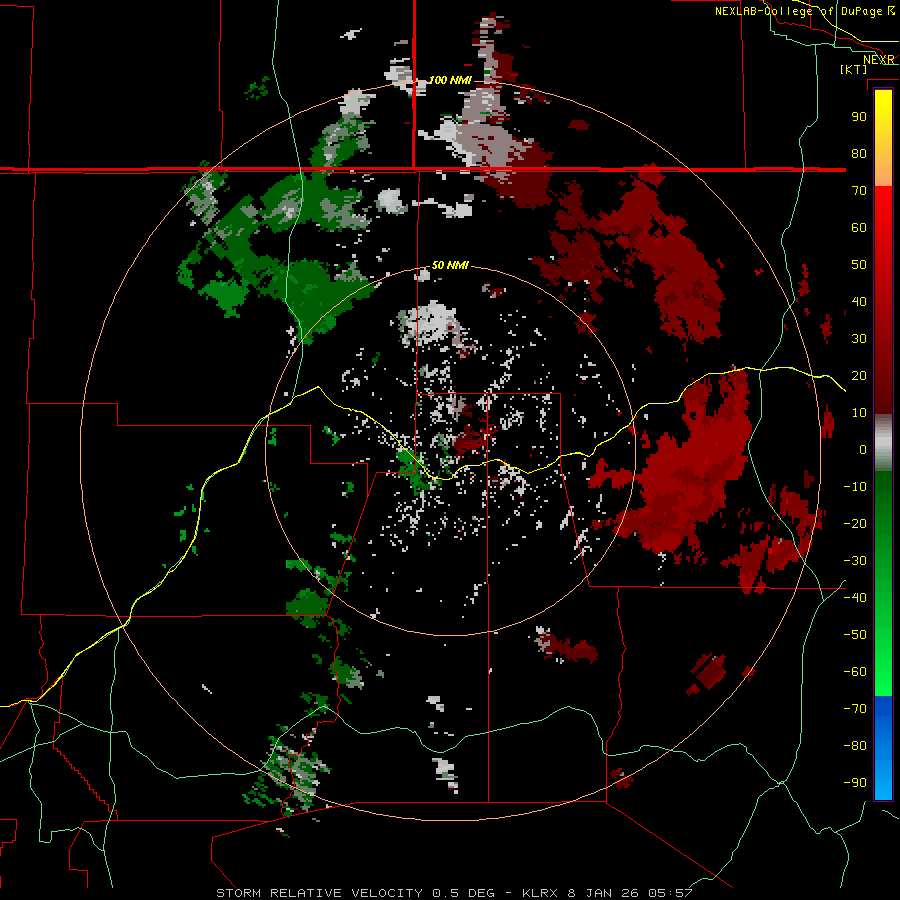The image size is (900, 900).
Task: Select the positive 10 knot scale label
Action: click(x=859, y=413)
